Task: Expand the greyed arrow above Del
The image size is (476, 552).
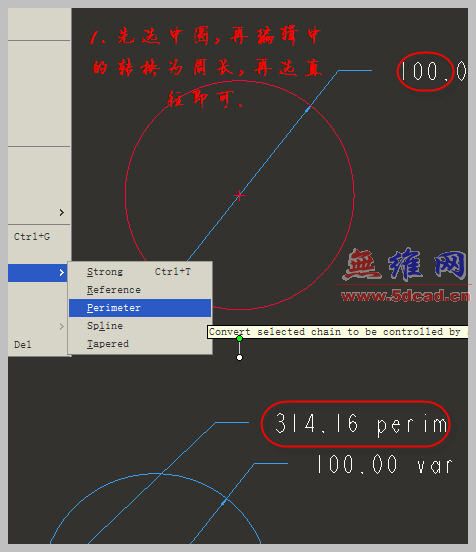Action: pyautogui.click(x=62, y=326)
